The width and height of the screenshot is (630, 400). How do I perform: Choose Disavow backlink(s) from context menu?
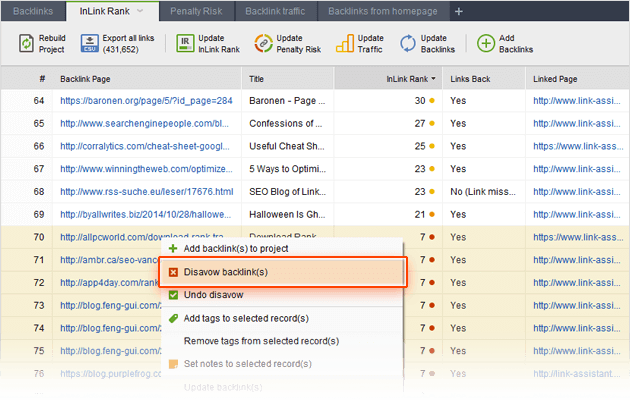(225, 272)
